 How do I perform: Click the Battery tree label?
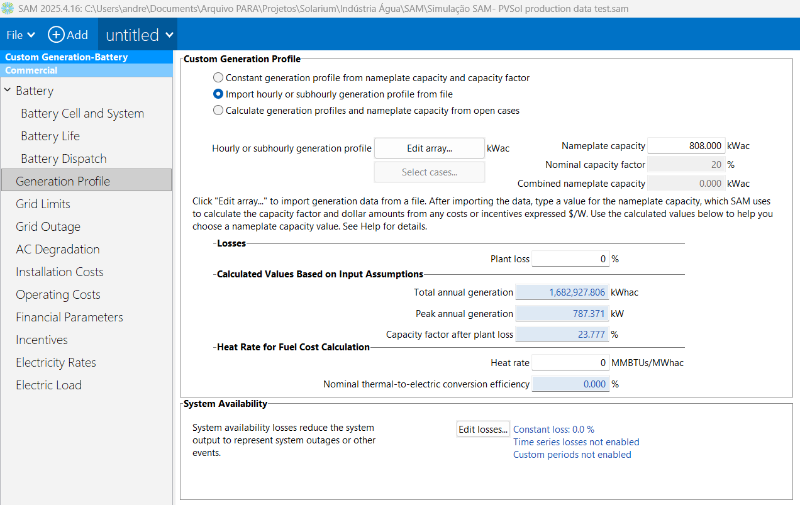(x=35, y=90)
